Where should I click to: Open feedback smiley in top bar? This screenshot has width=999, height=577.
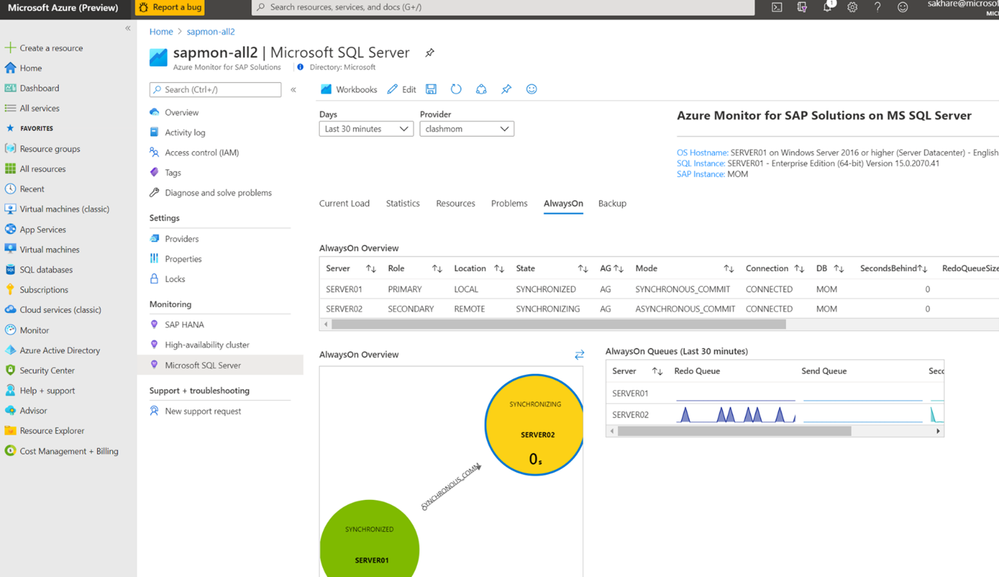coord(903,8)
